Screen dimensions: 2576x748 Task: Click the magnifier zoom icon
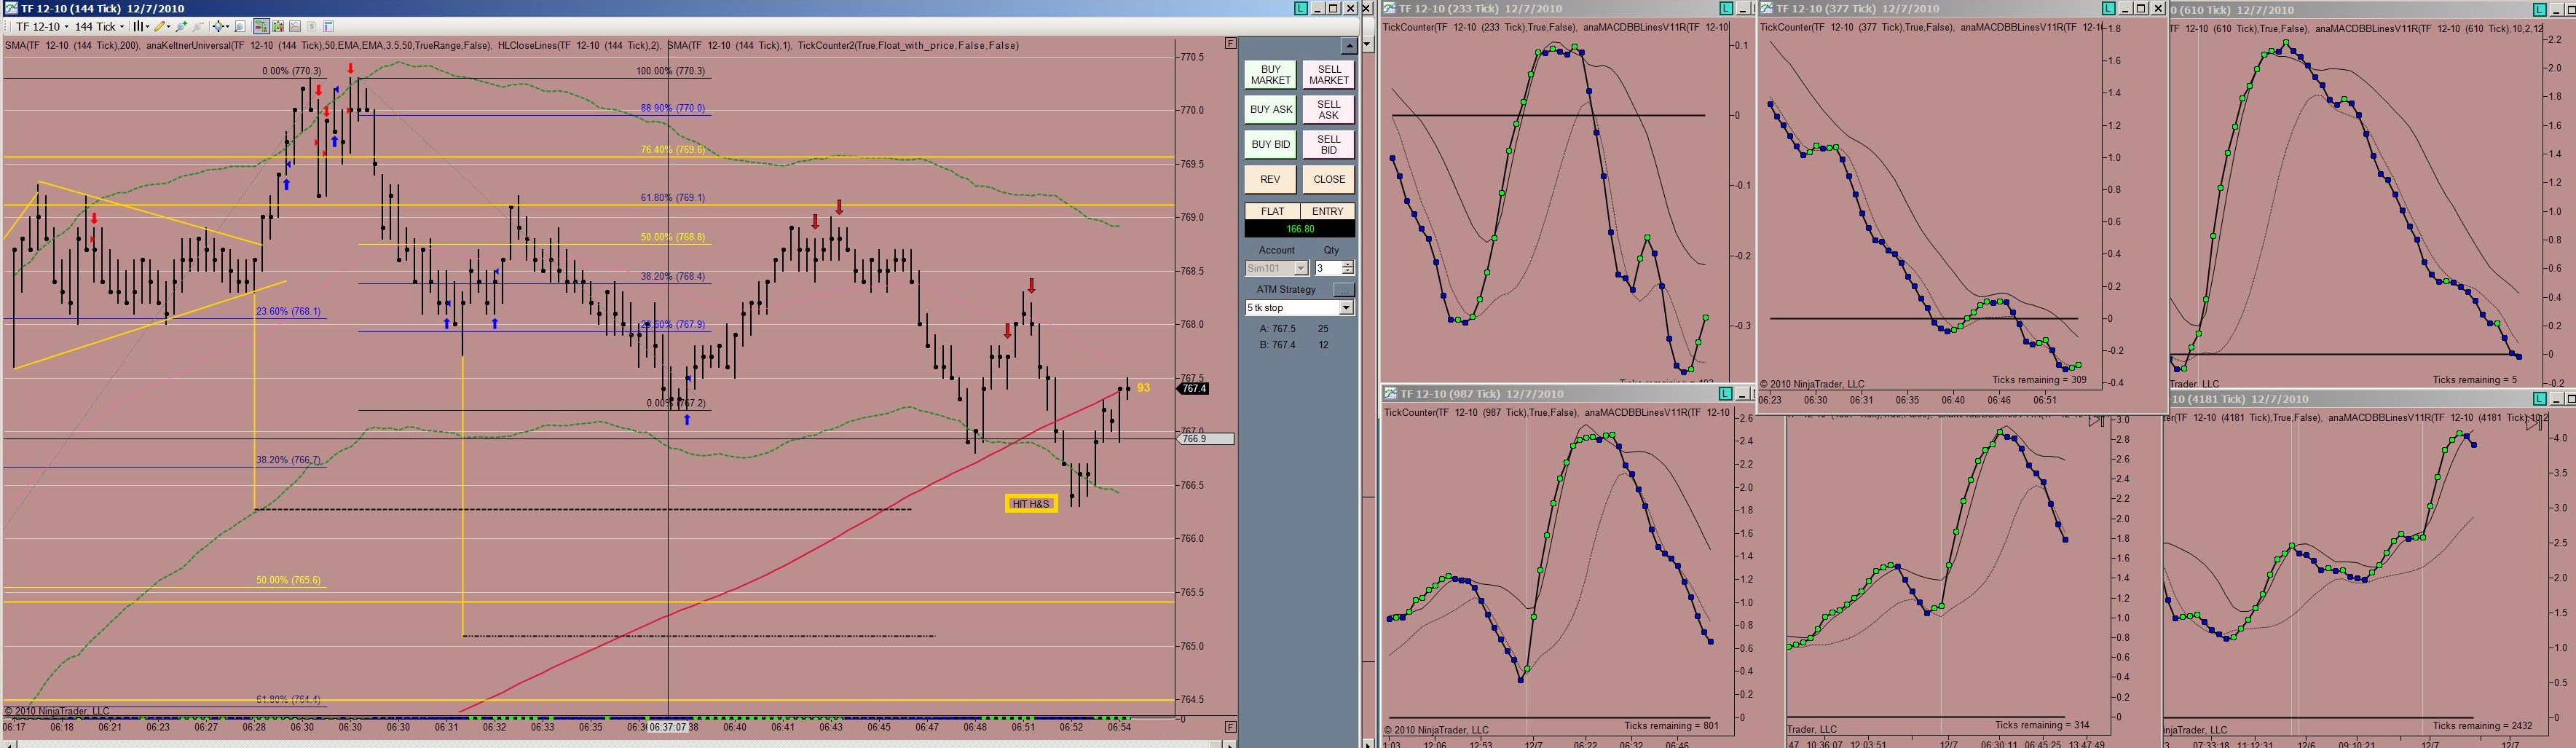click(242, 26)
